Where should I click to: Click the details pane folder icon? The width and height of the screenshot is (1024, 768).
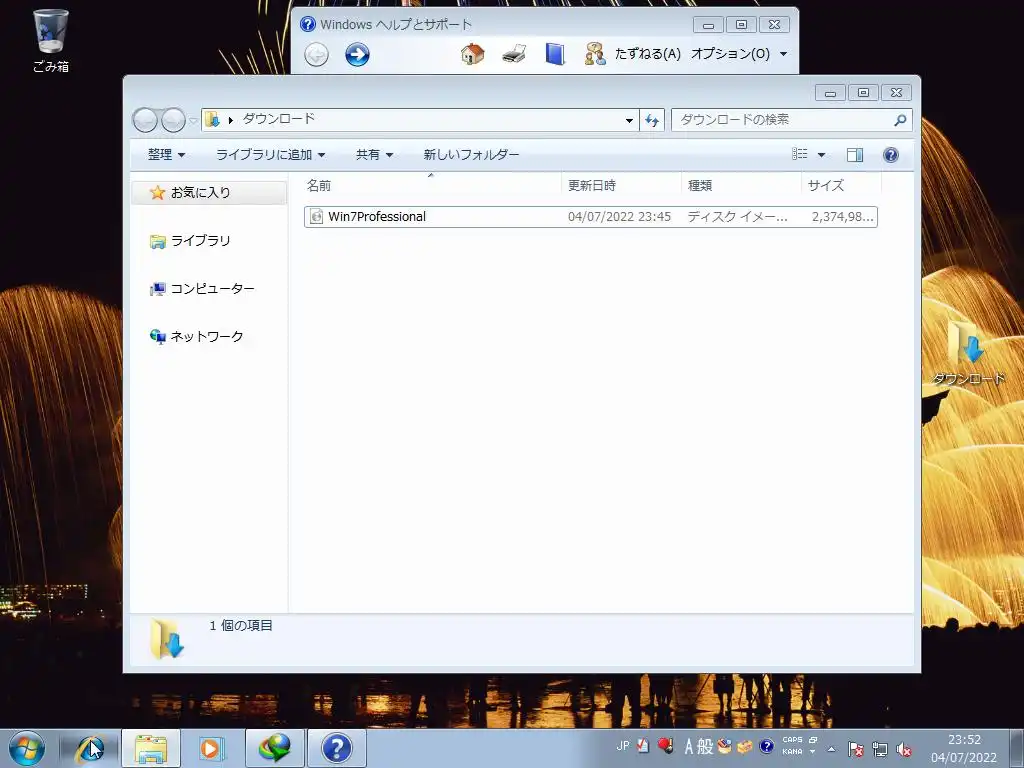click(x=167, y=639)
